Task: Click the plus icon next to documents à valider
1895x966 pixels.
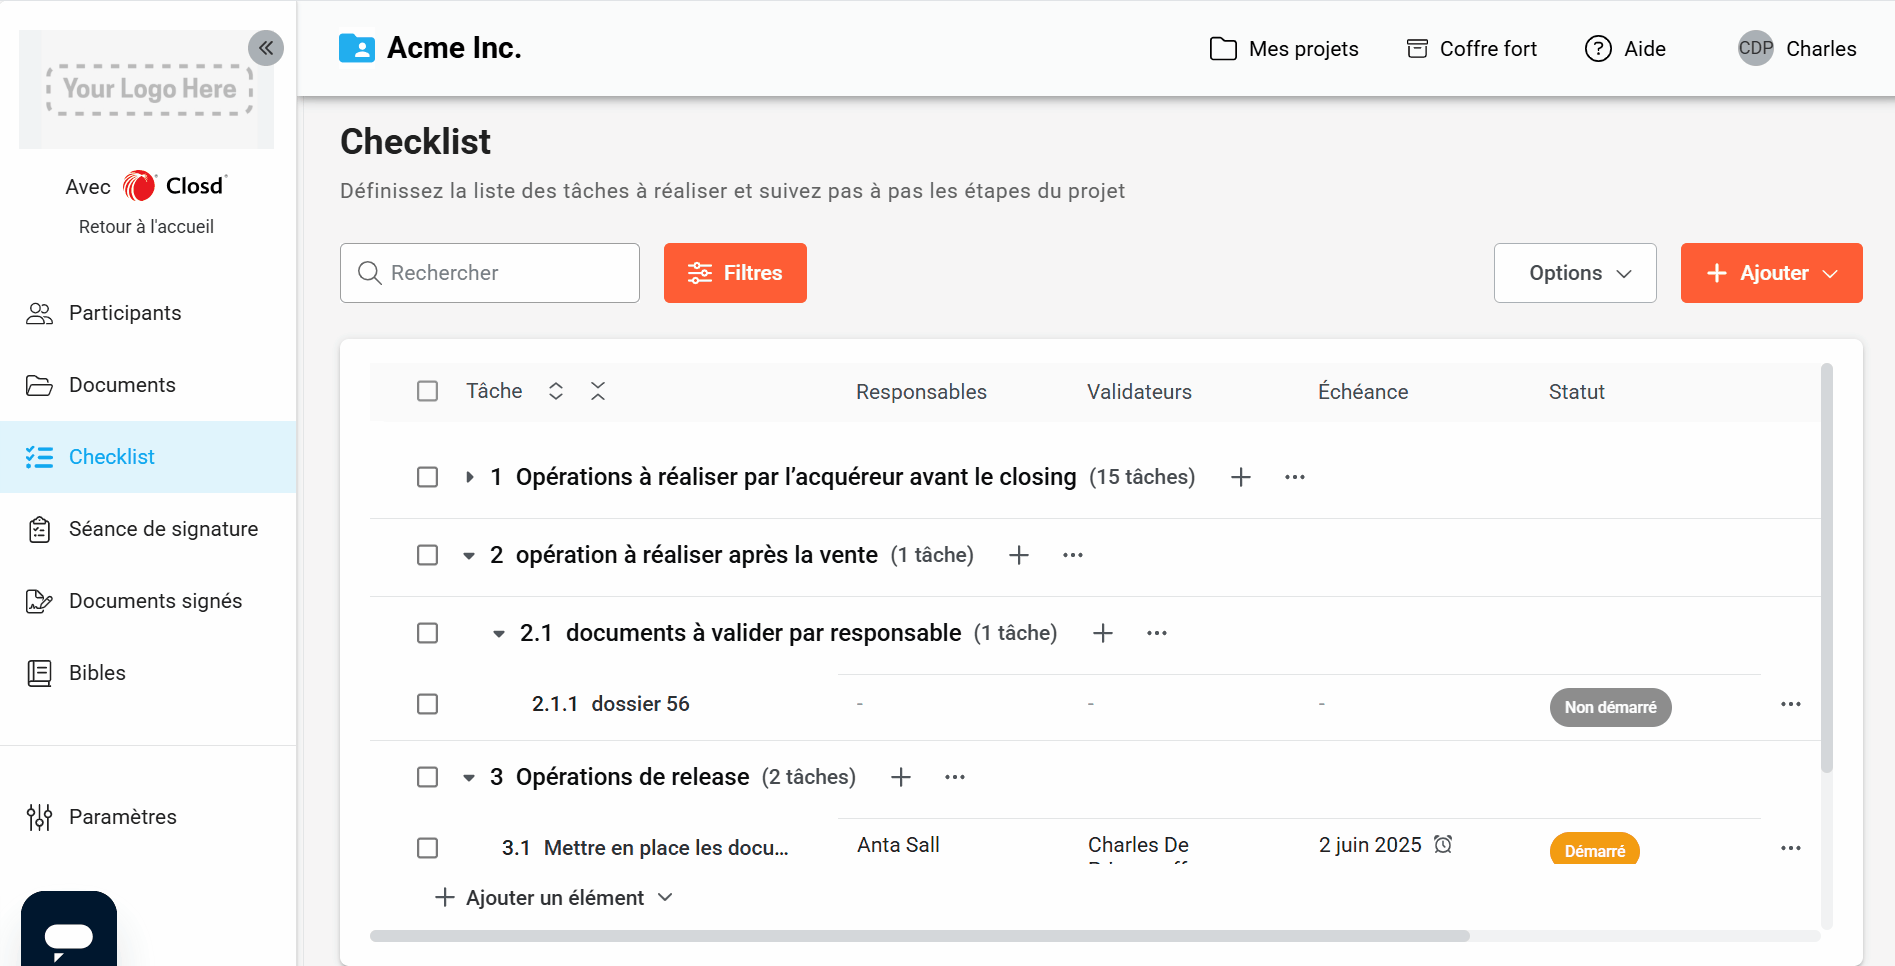Action: click(x=1103, y=633)
